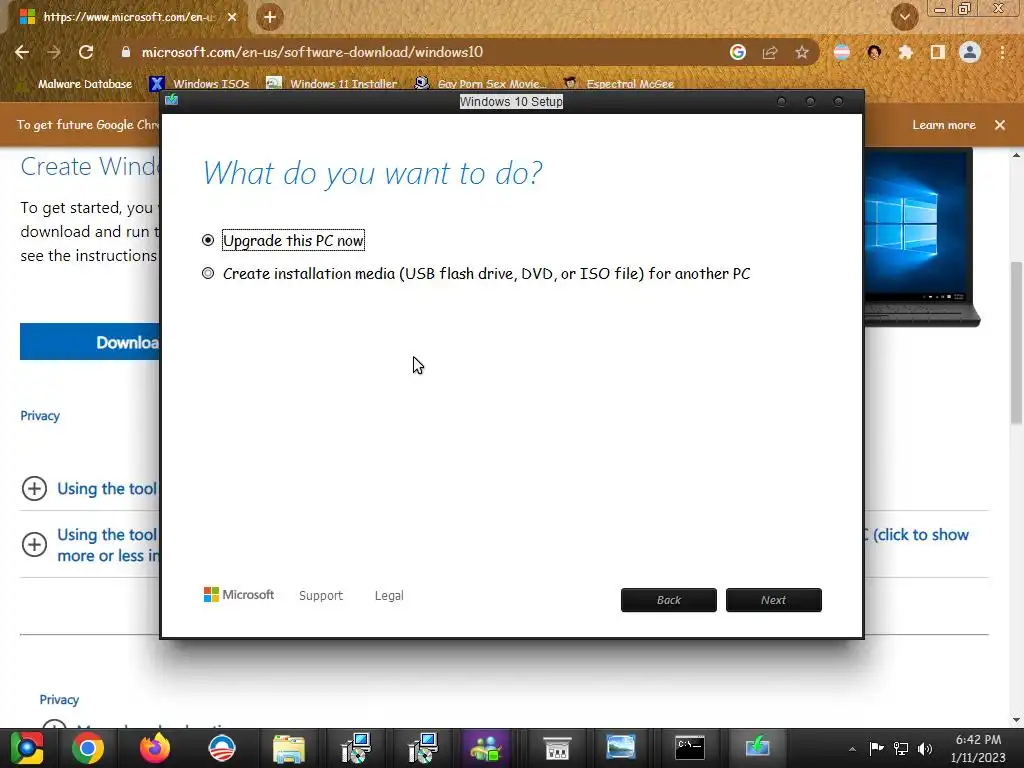Reload the Microsoft download page
The height and width of the screenshot is (768, 1024).
pos(86,52)
